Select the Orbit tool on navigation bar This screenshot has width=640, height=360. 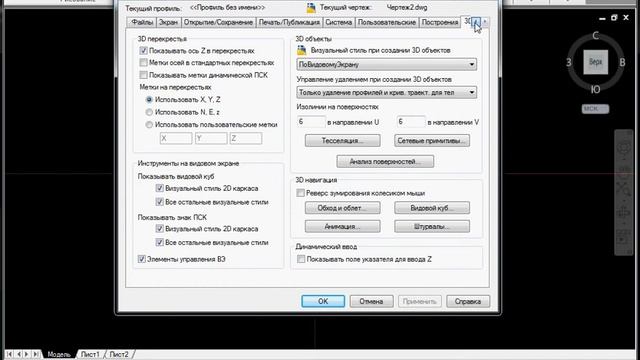click(x=624, y=212)
